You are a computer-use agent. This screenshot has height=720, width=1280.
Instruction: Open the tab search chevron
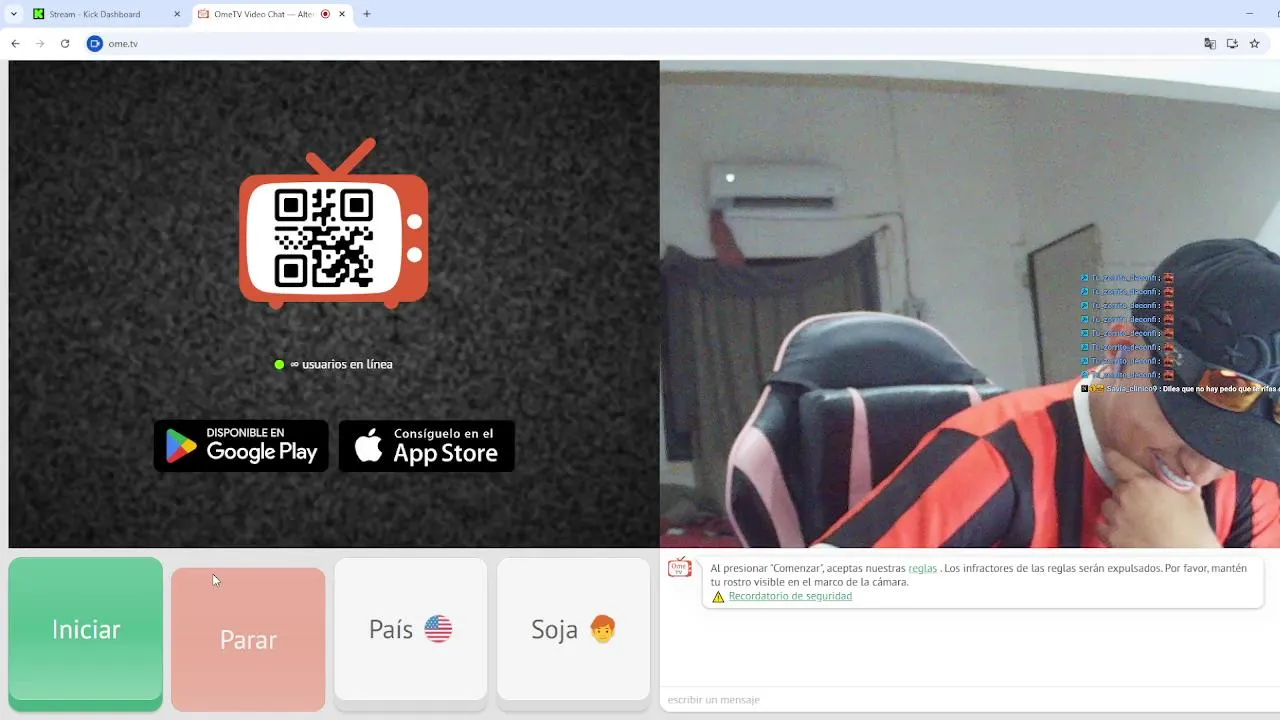14,14
